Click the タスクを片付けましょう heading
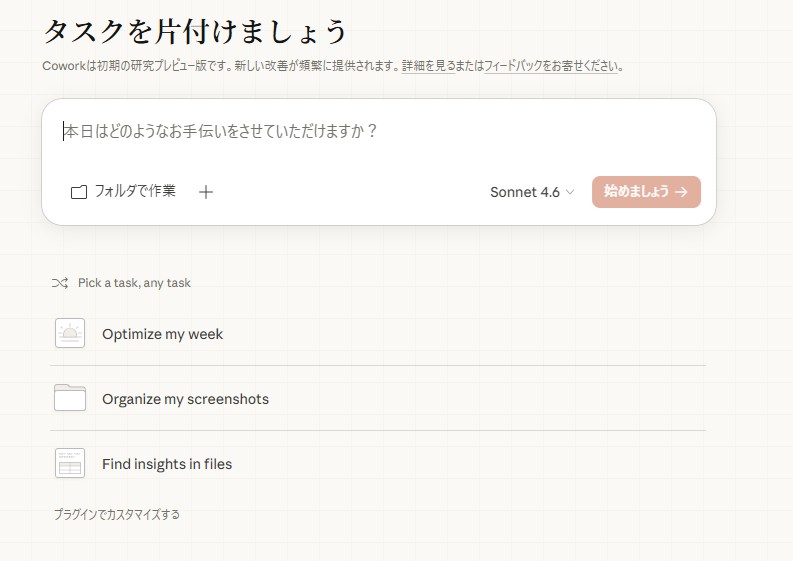Image resolution: width=793 pixels, height=561 pixels. click(195, 31)
